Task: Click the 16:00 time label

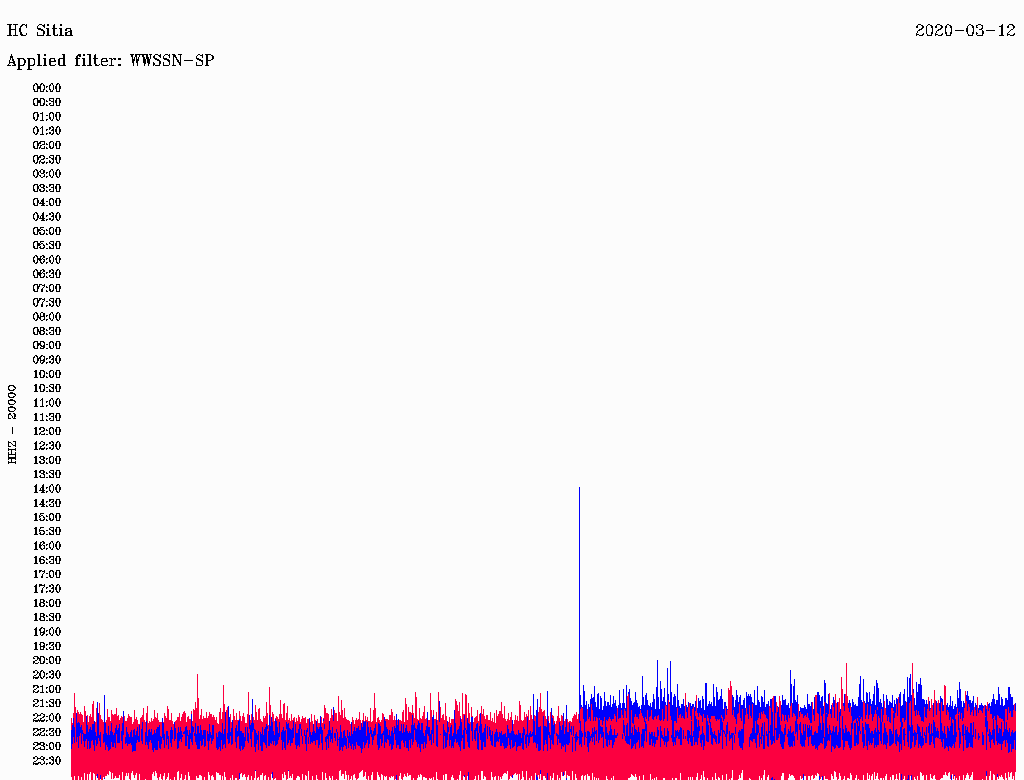Action: pyautogui.click(x=47, y=546)
